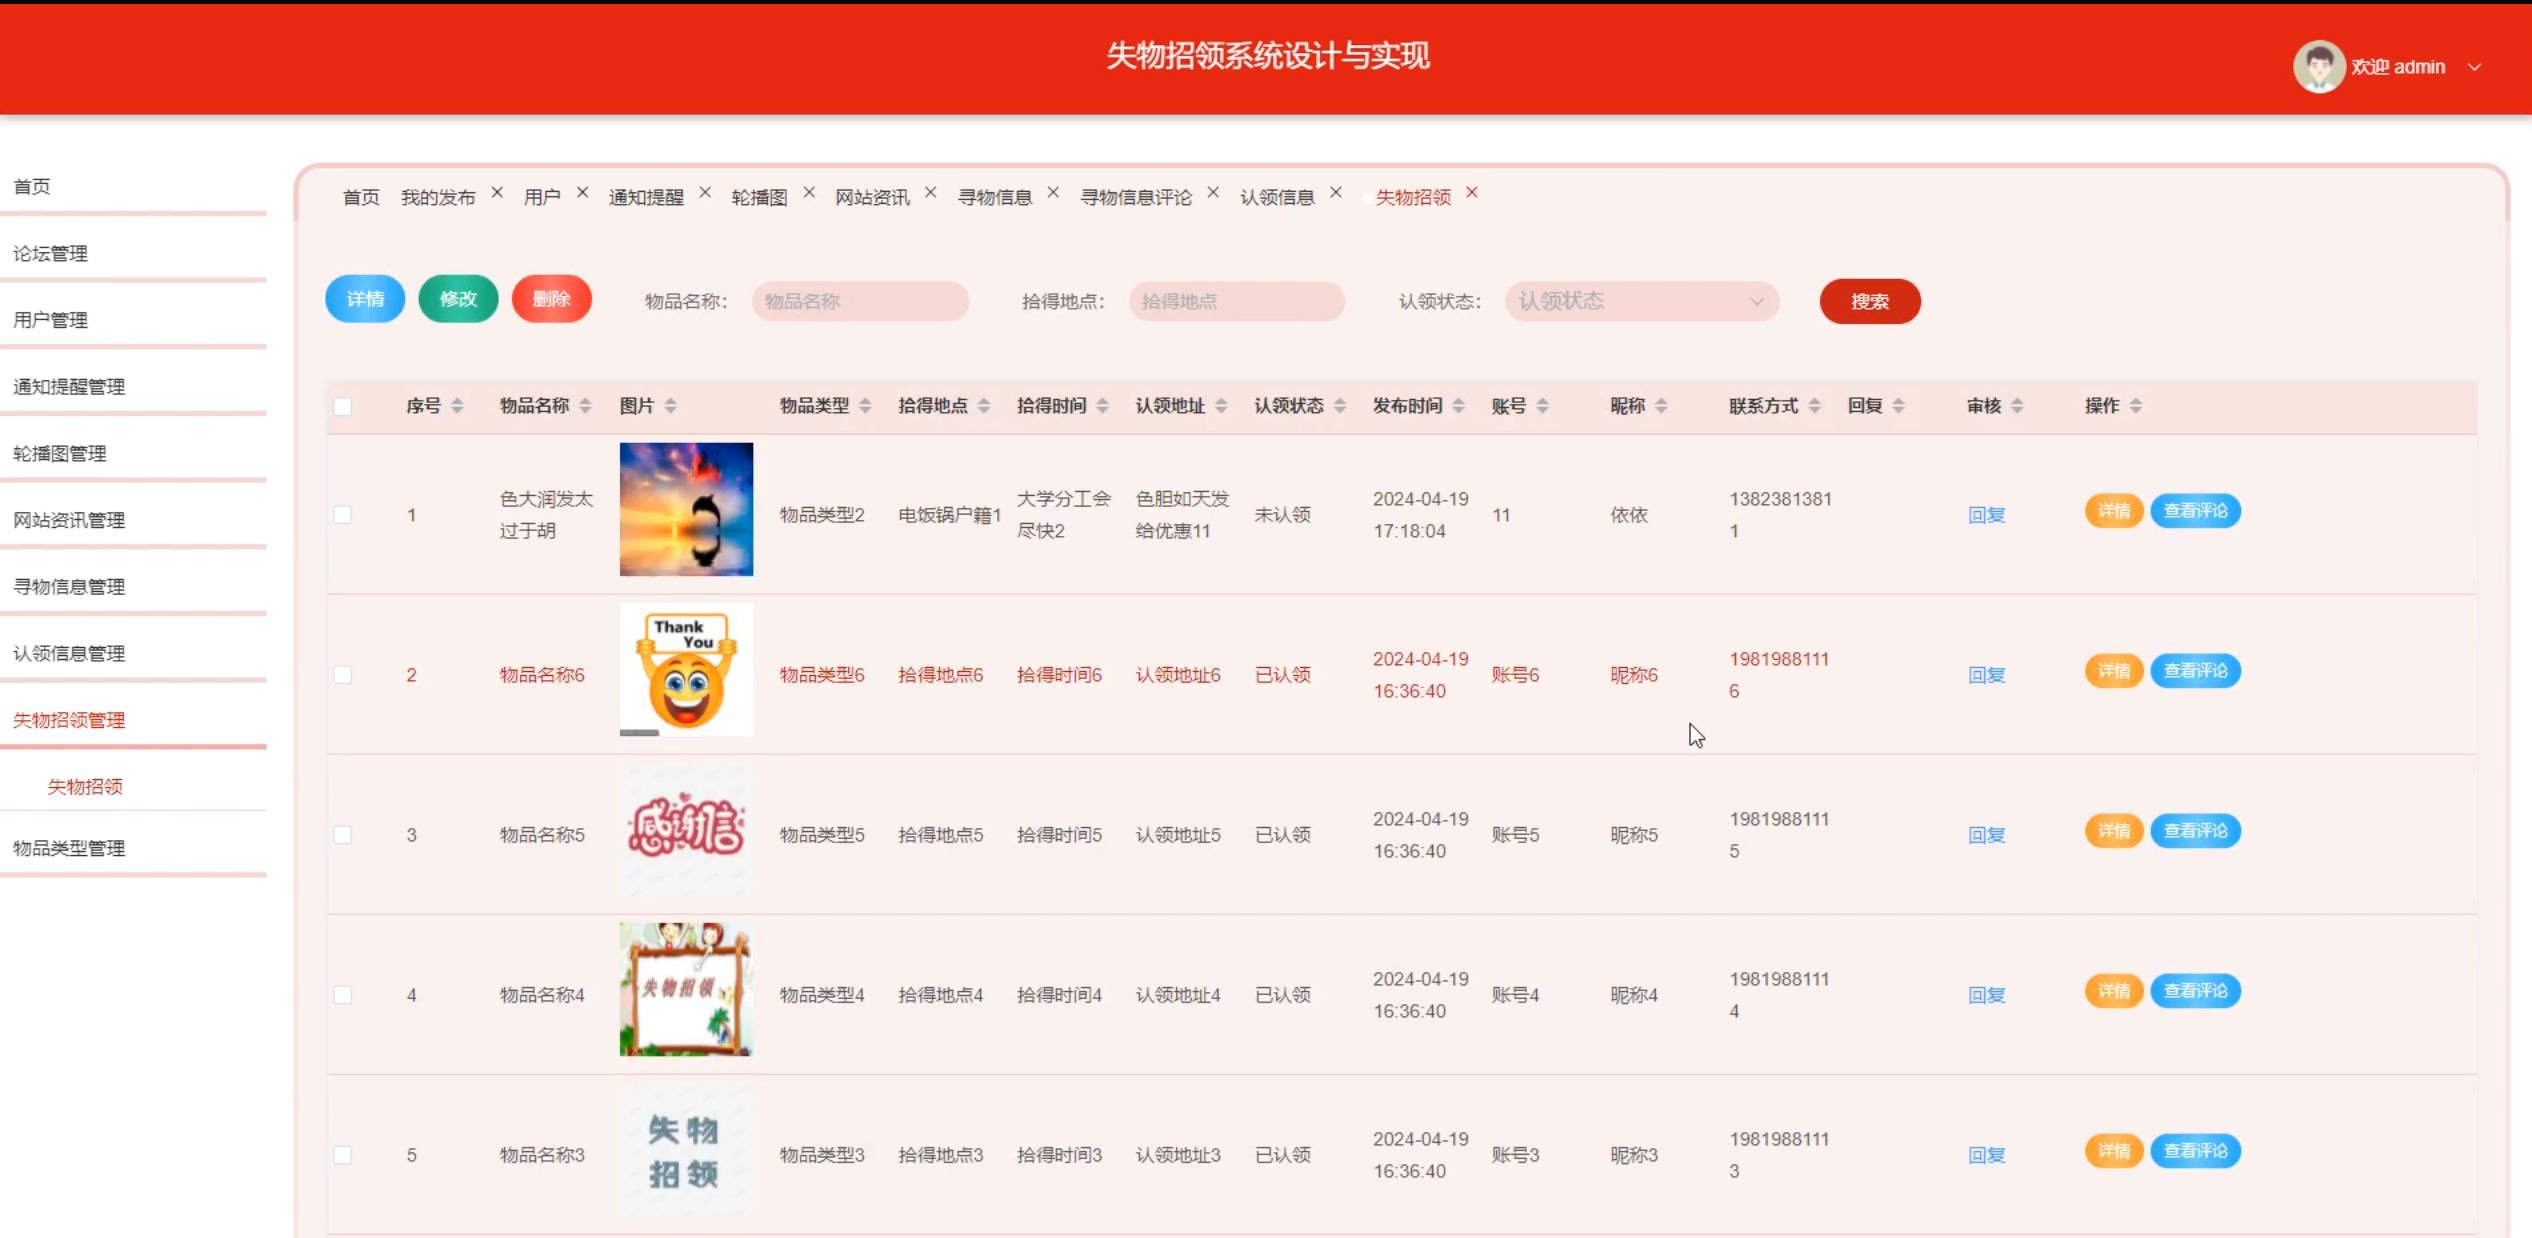Open 论坛管理 from the sidebar menu

[51, 253]
